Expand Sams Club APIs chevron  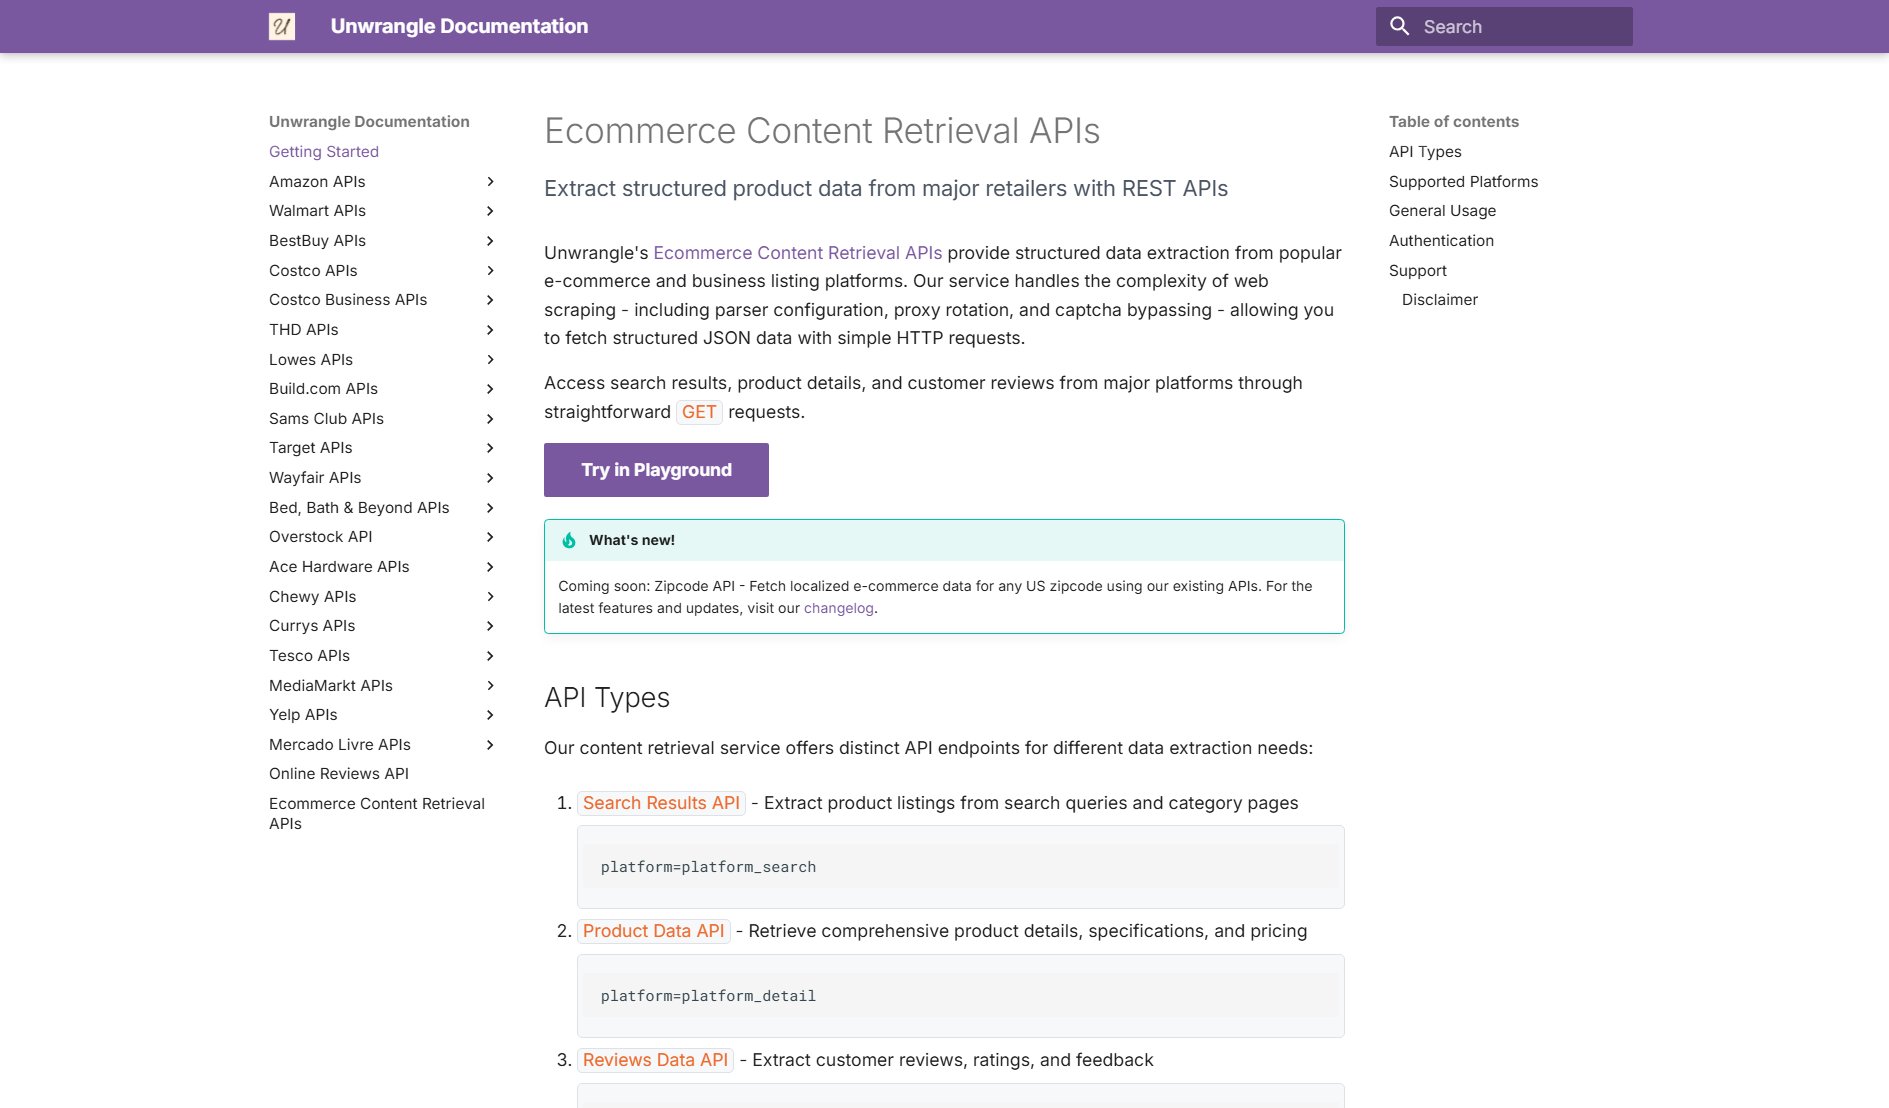pyautogui.click(x=490, y=419)
